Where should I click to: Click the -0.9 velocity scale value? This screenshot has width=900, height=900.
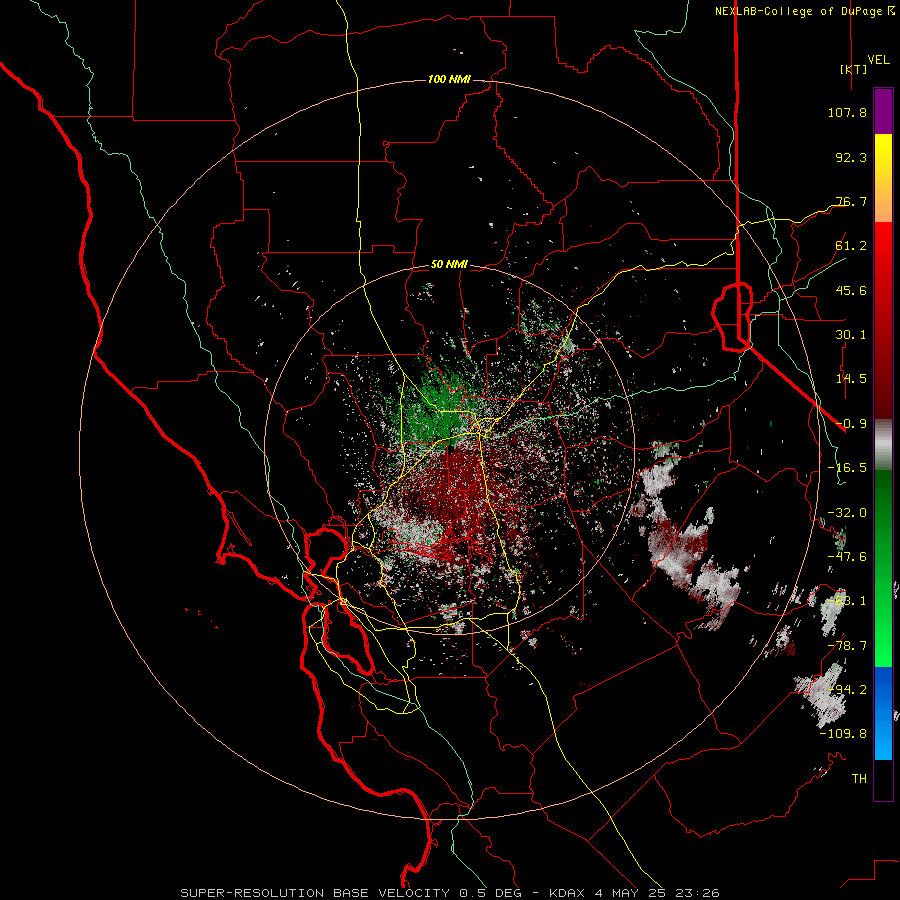click(851, 424)
